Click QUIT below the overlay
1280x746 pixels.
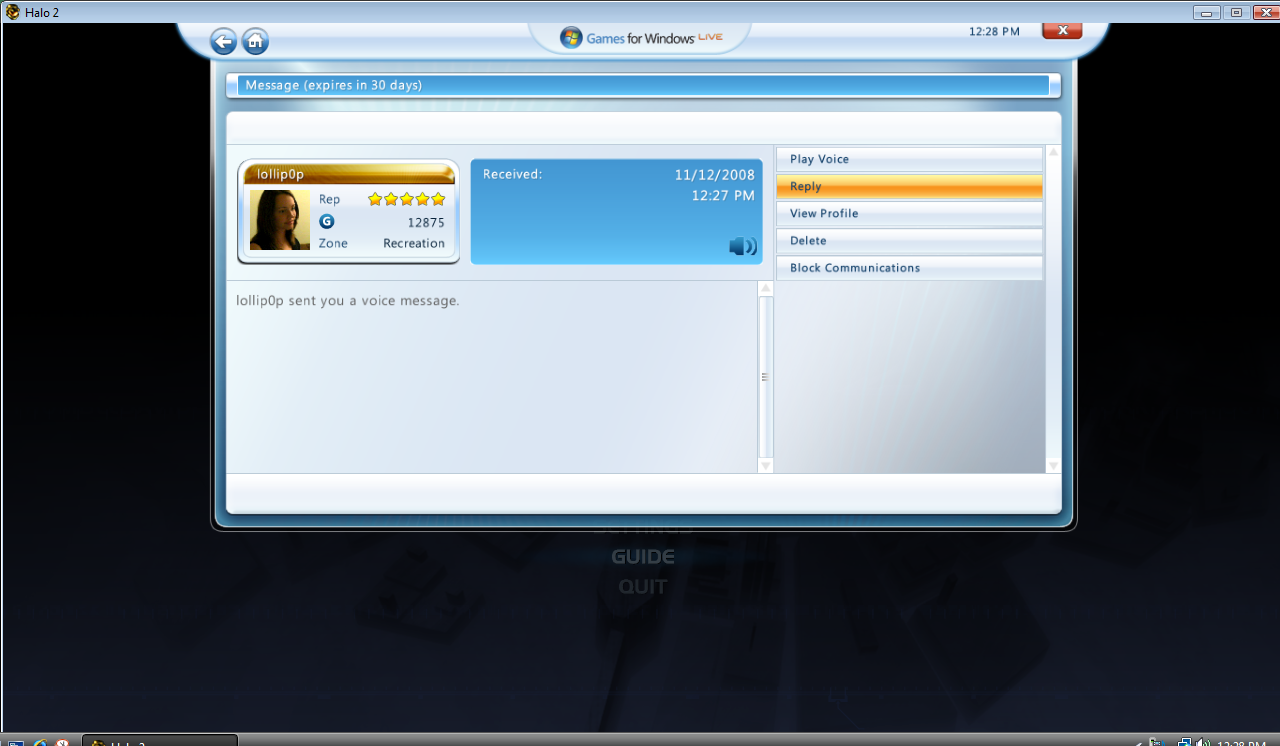click(x=642, y=586)
